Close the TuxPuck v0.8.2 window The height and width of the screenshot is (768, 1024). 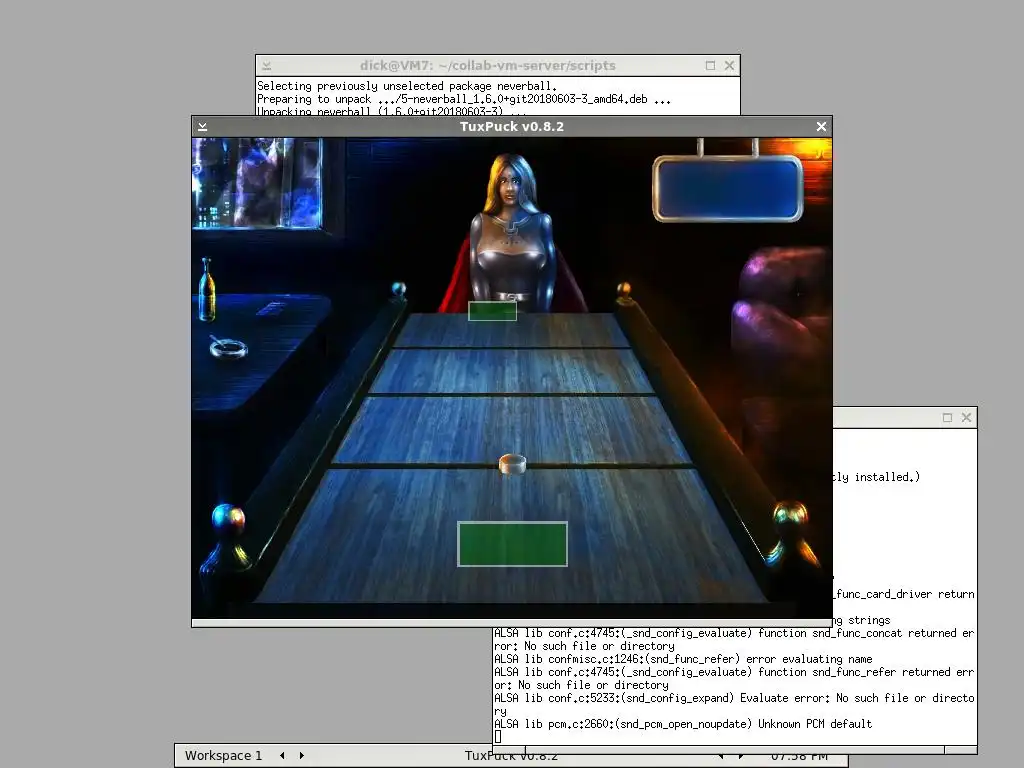pyautogui.click(x=822, y=127)
